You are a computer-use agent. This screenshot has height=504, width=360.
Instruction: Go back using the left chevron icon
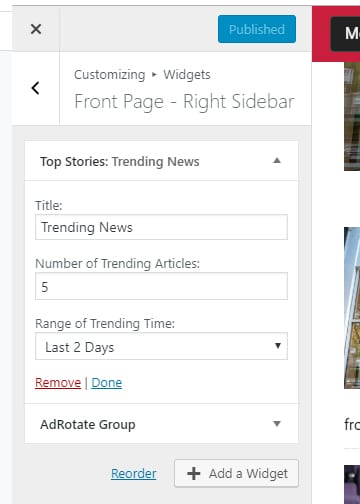click(x=35, y=88)
